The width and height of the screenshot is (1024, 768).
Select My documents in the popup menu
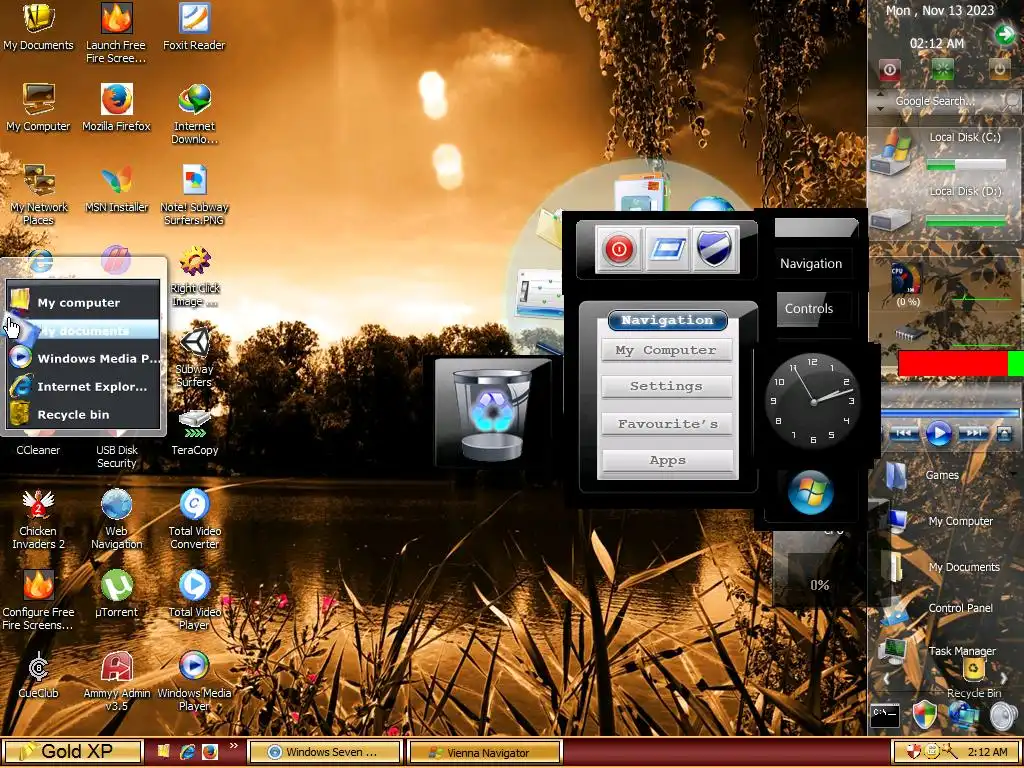coord(83,330)
